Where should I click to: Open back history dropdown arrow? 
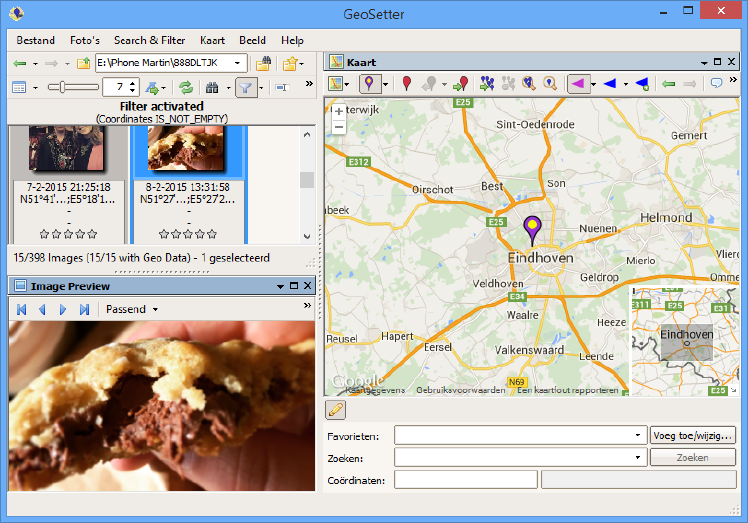pos(35,63)
